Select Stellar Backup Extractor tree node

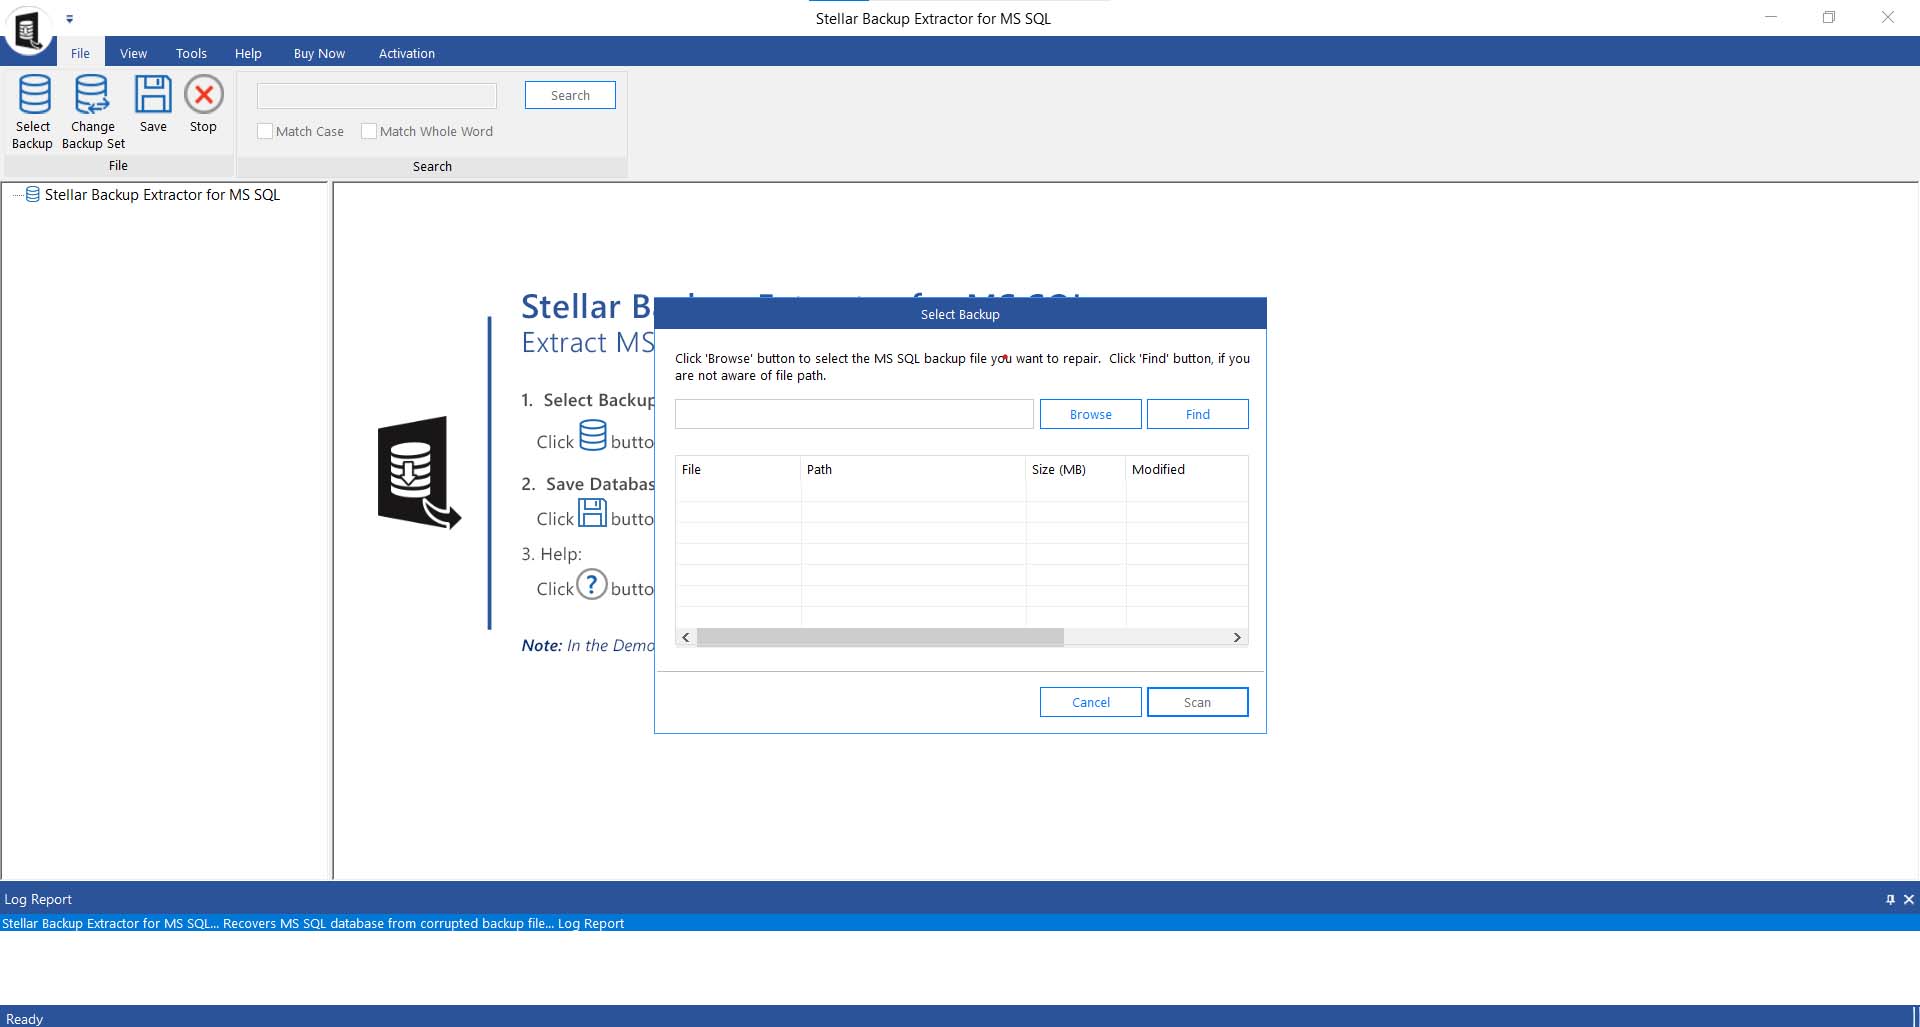click(162, 195)
